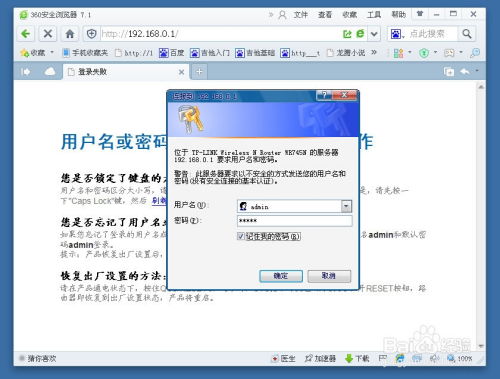Toggle the 记住我的密码 checkbox
This screenshot has height=379, width=500.
pyautogui.click(x=241, y=236)
